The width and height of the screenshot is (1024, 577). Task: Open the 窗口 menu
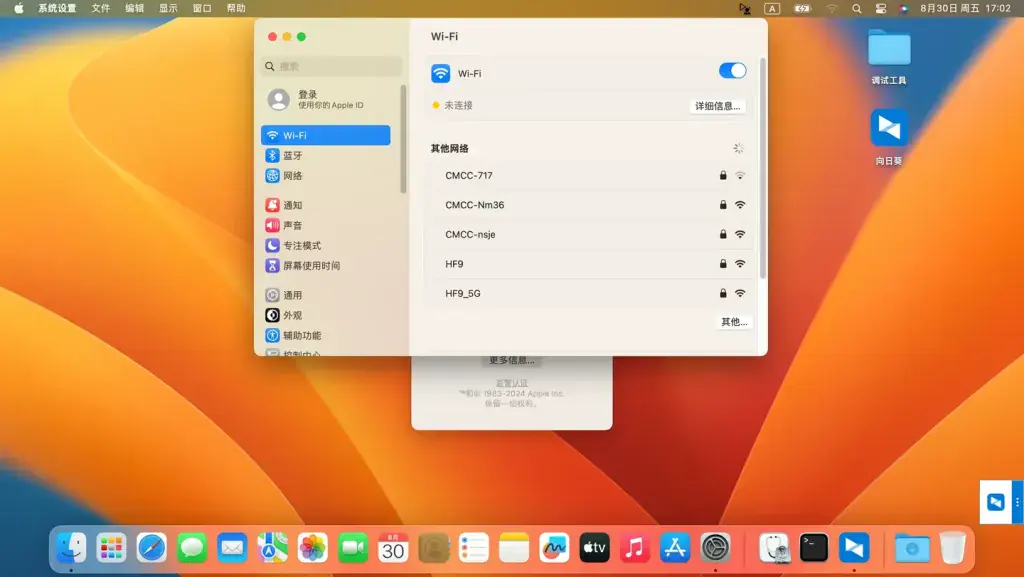(x=202, y=8)
